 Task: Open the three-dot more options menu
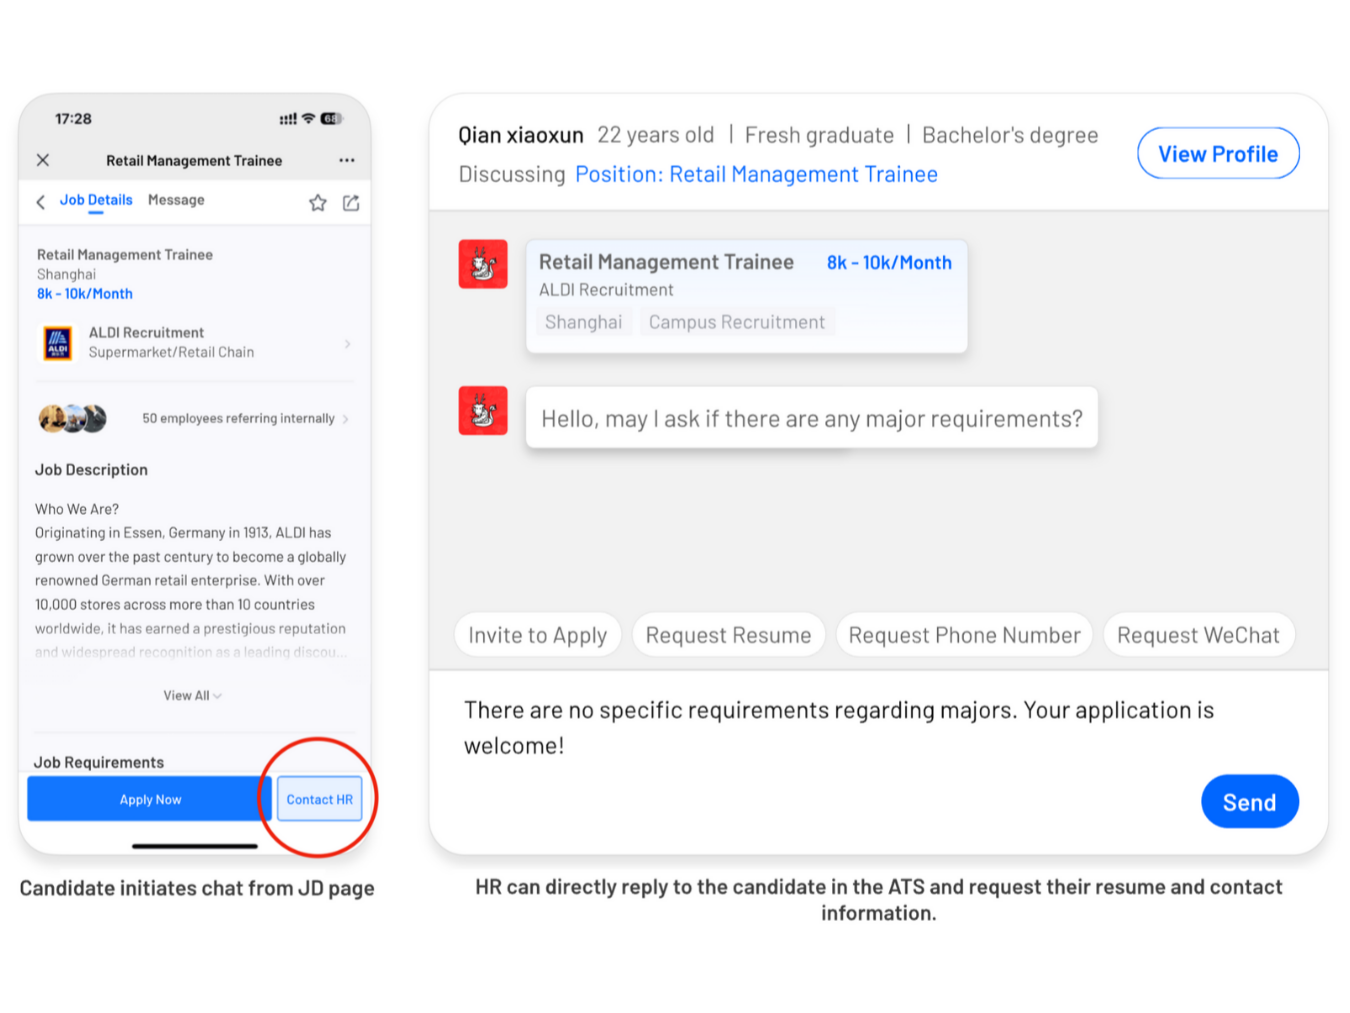(x=346, y=160)
